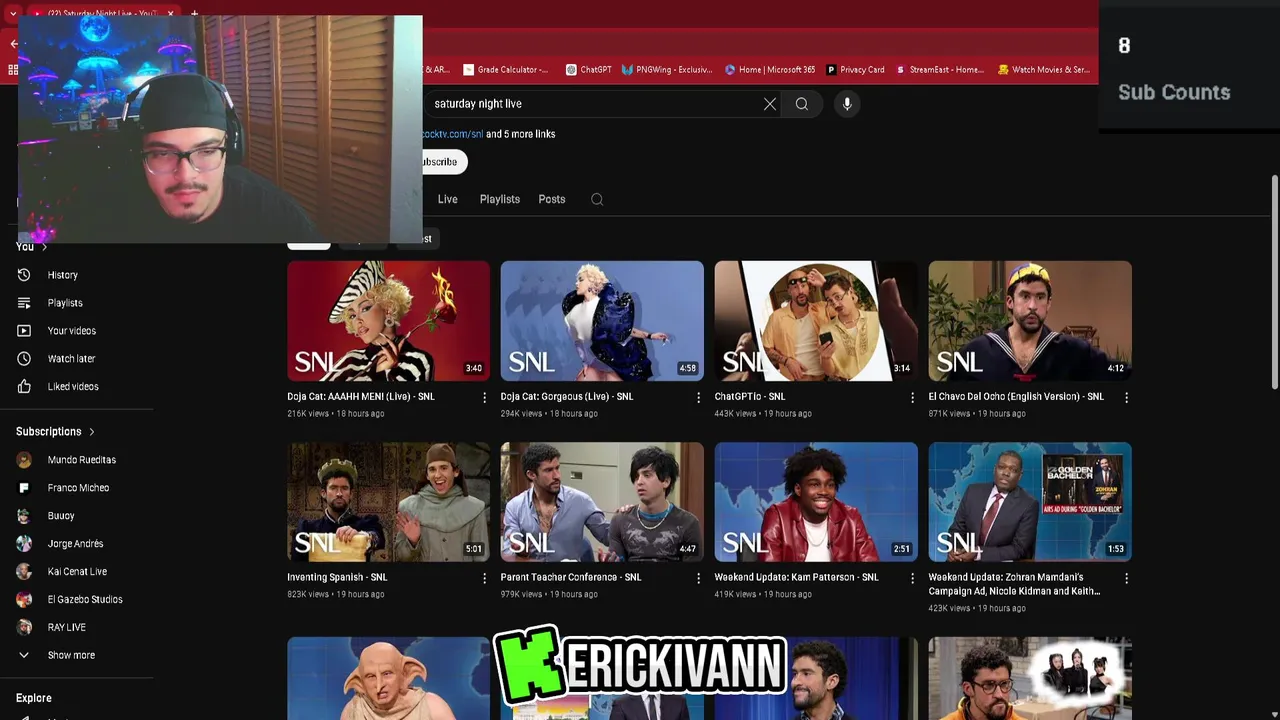Open options menu for Inventing Spanish video
The height and width of the screenshot is (720, 1280).
click(x=484, y=578)
